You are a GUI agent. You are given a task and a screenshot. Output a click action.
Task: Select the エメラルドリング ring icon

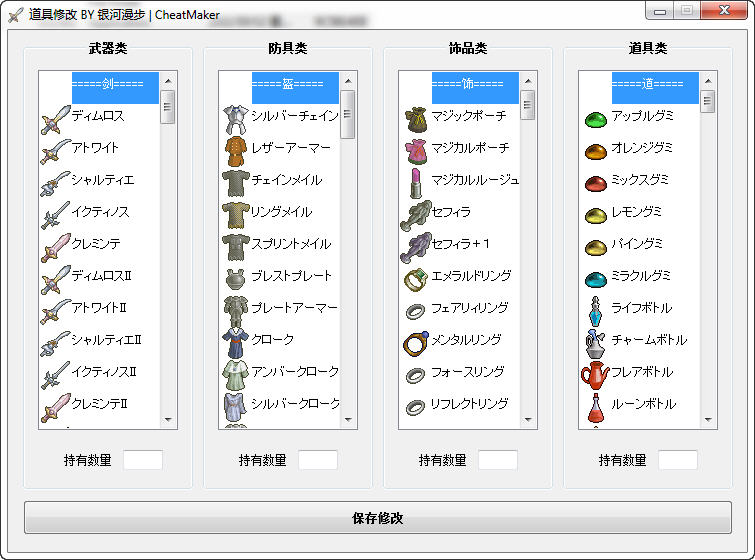[415, 277]
